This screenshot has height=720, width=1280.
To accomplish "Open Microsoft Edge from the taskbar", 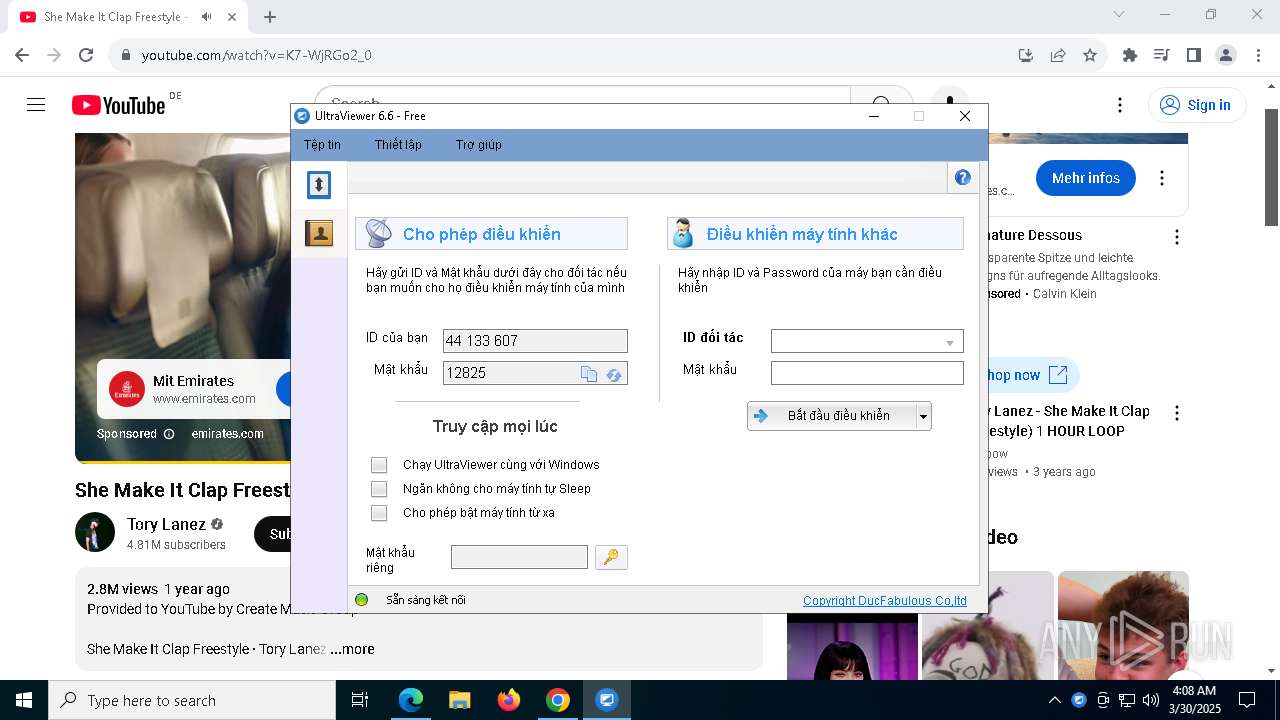I will click(x=411, y=700).
